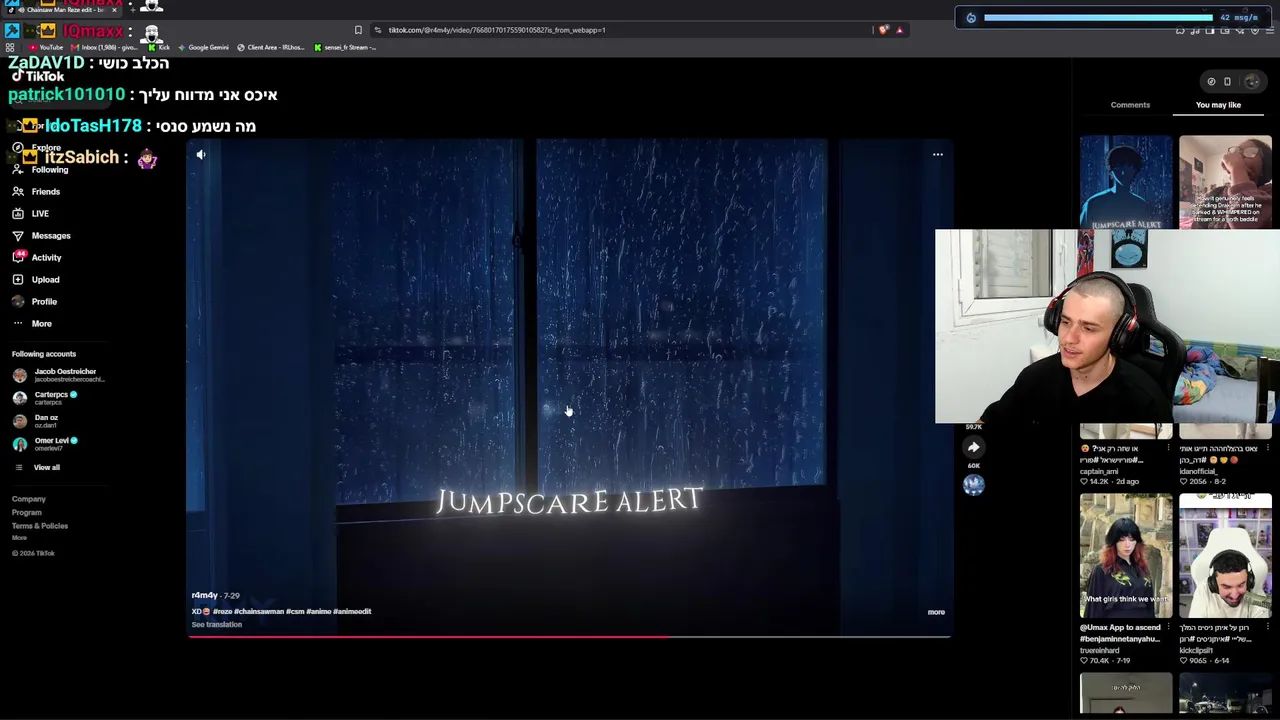
Task: Open Activity notifications icon
Action: coord(18,258)
